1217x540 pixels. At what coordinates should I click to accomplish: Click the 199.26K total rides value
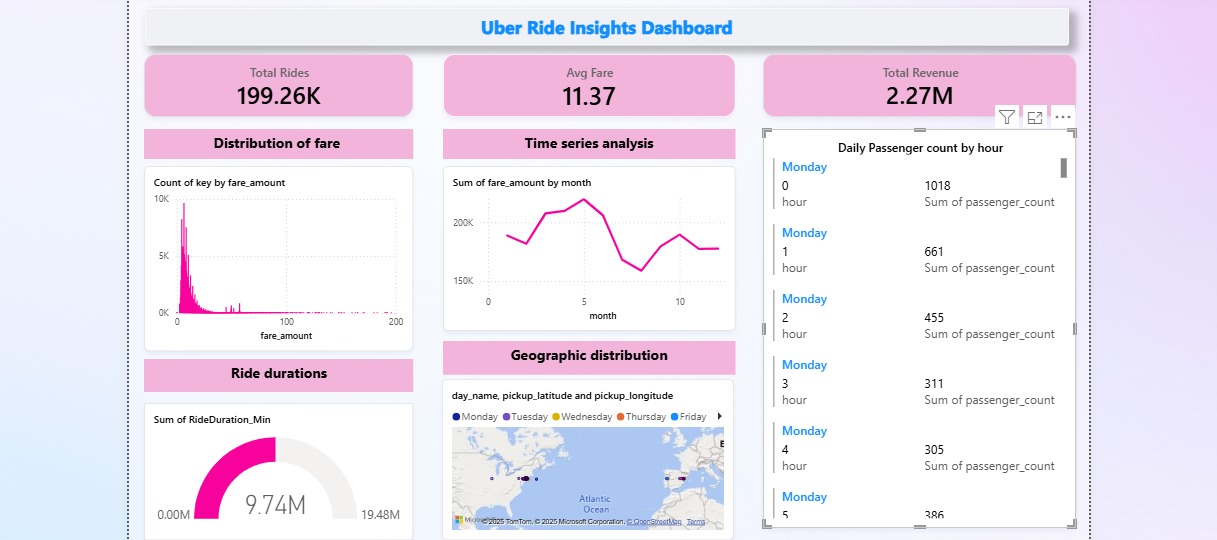pos(279,96)
